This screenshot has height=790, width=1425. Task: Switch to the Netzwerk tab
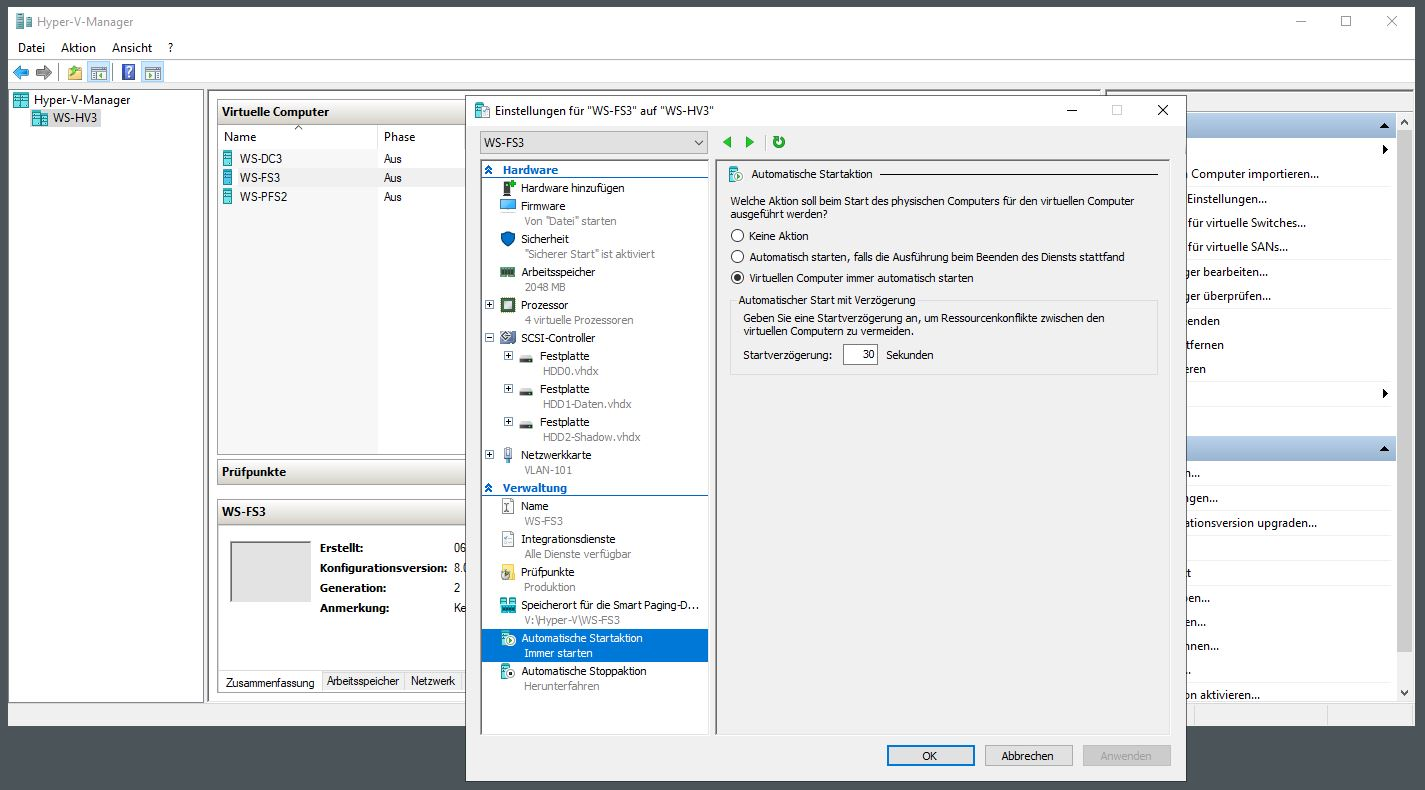(433, 681)
